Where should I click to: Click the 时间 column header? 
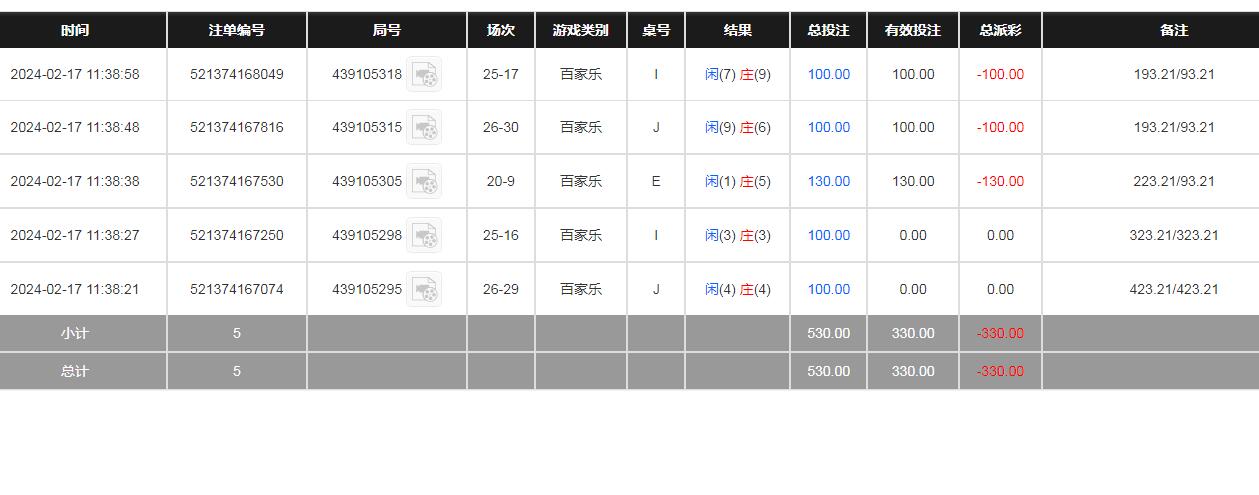coord(74,30)
